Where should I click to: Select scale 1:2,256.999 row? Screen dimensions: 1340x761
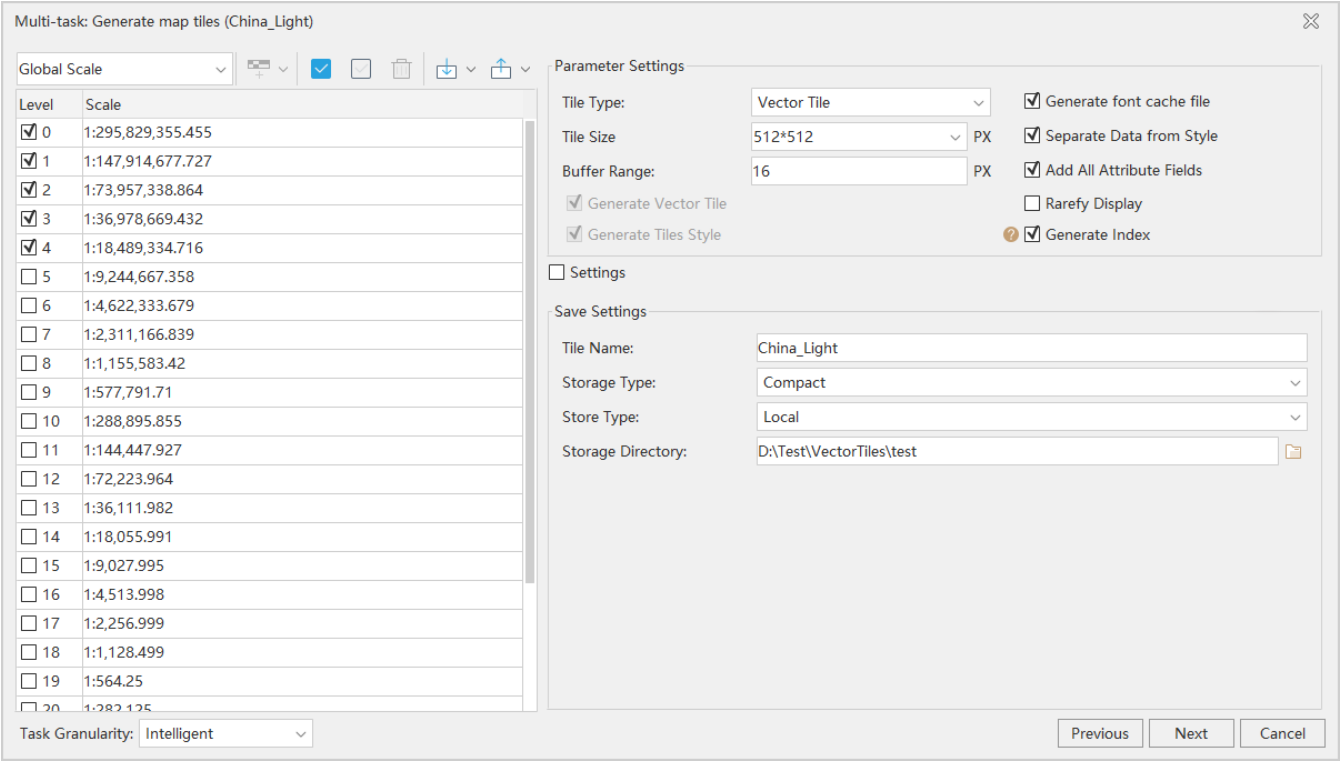pos(270,624)
